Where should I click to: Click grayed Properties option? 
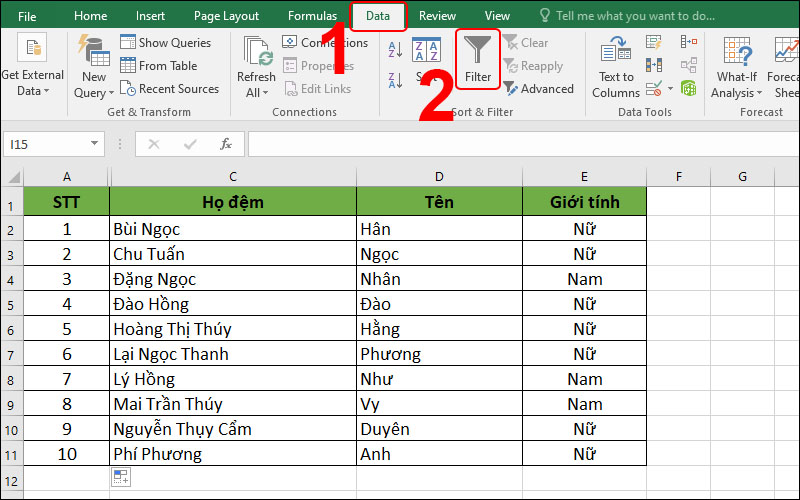(x=318, y=65)
